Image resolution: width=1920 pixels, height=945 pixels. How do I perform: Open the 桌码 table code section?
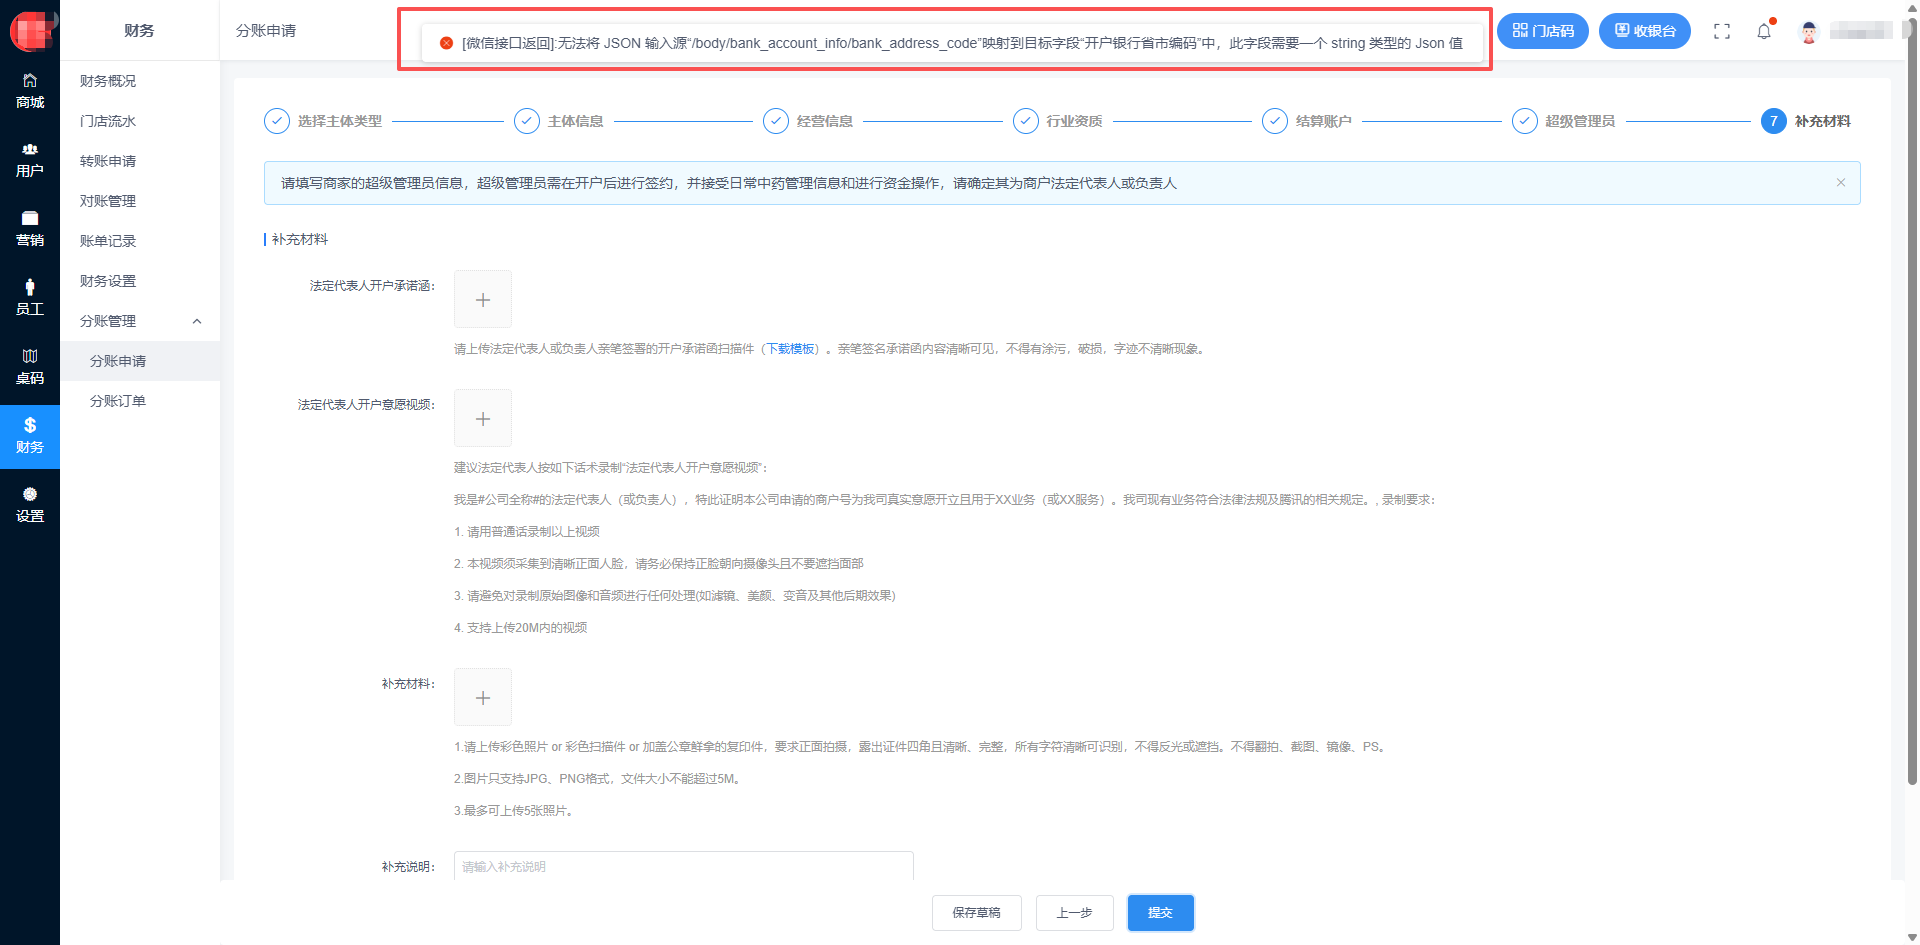(x=30, y=367)
